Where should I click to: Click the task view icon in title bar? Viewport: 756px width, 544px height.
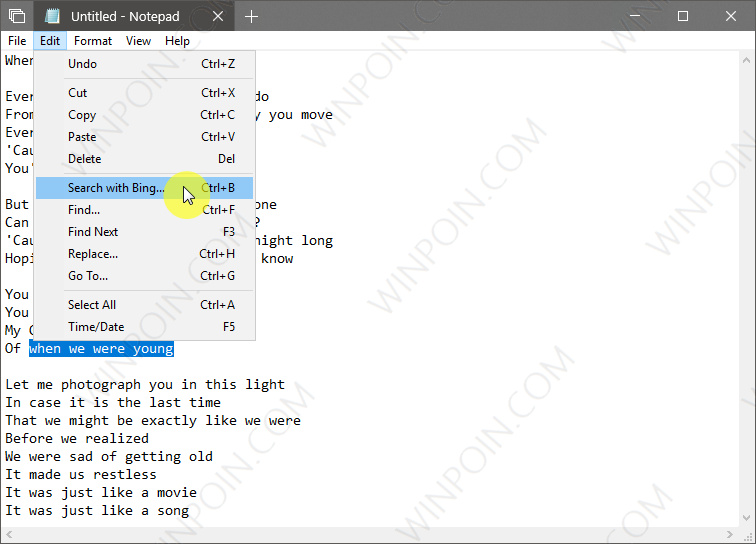coord(17,16)
